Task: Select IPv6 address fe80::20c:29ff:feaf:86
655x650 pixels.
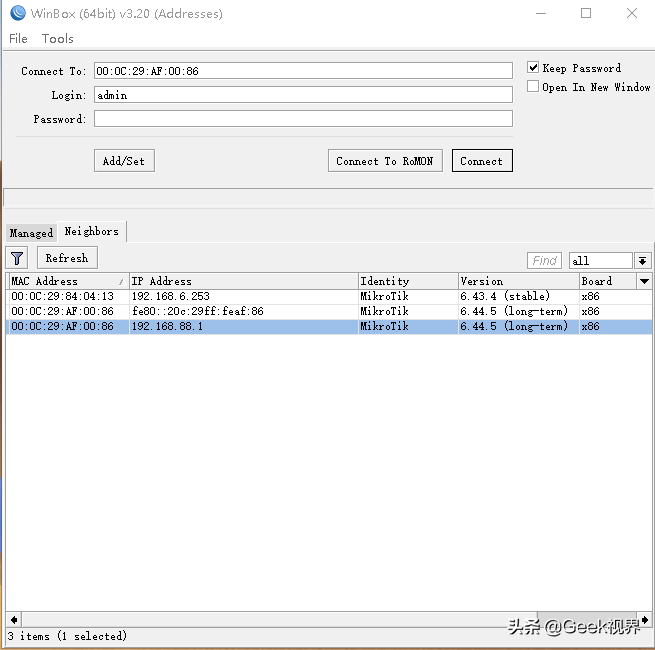Action: coord(198,311)
